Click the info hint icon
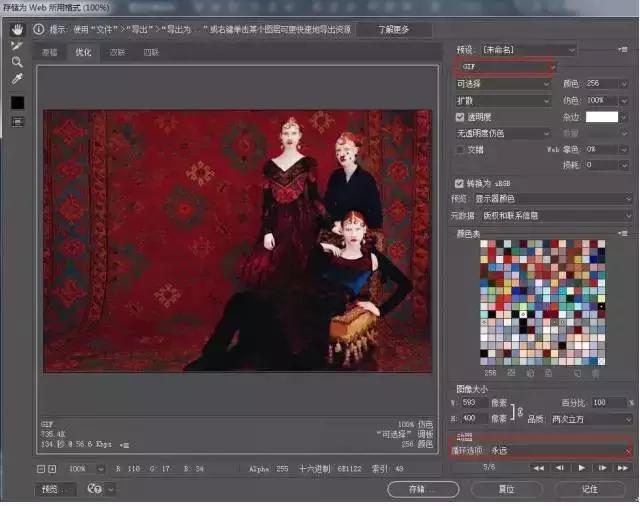The width and height of the screenshot is (640, 506). coord(38,29)
